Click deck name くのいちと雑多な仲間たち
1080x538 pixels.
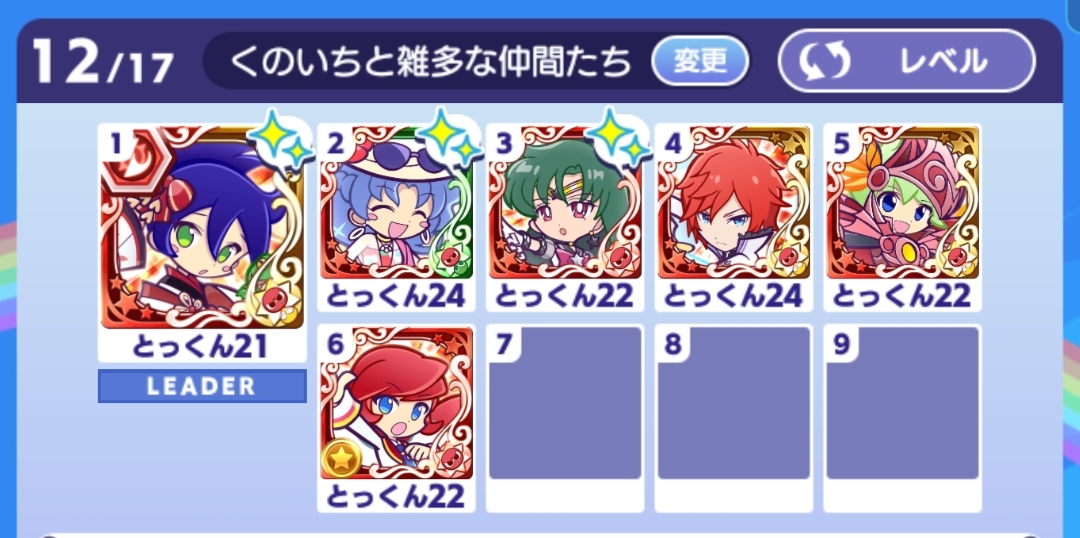[430, 62]
